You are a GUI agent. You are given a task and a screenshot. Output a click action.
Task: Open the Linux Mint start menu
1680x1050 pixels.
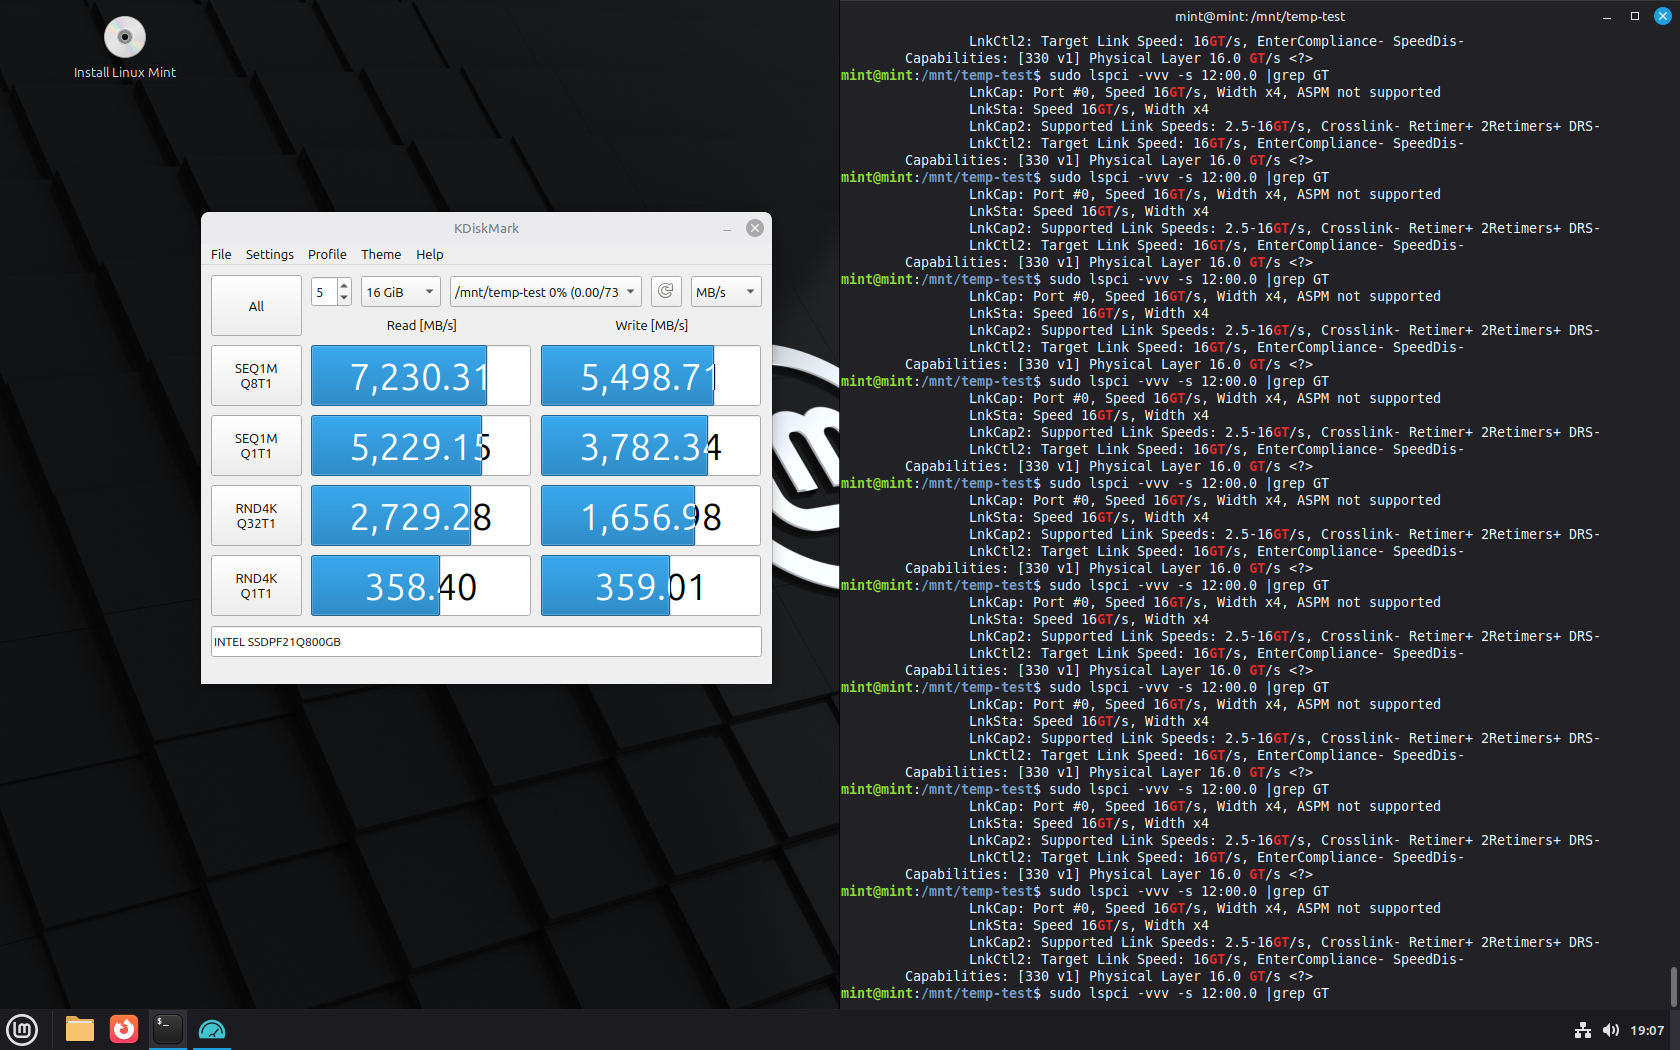pos(22,1029)
